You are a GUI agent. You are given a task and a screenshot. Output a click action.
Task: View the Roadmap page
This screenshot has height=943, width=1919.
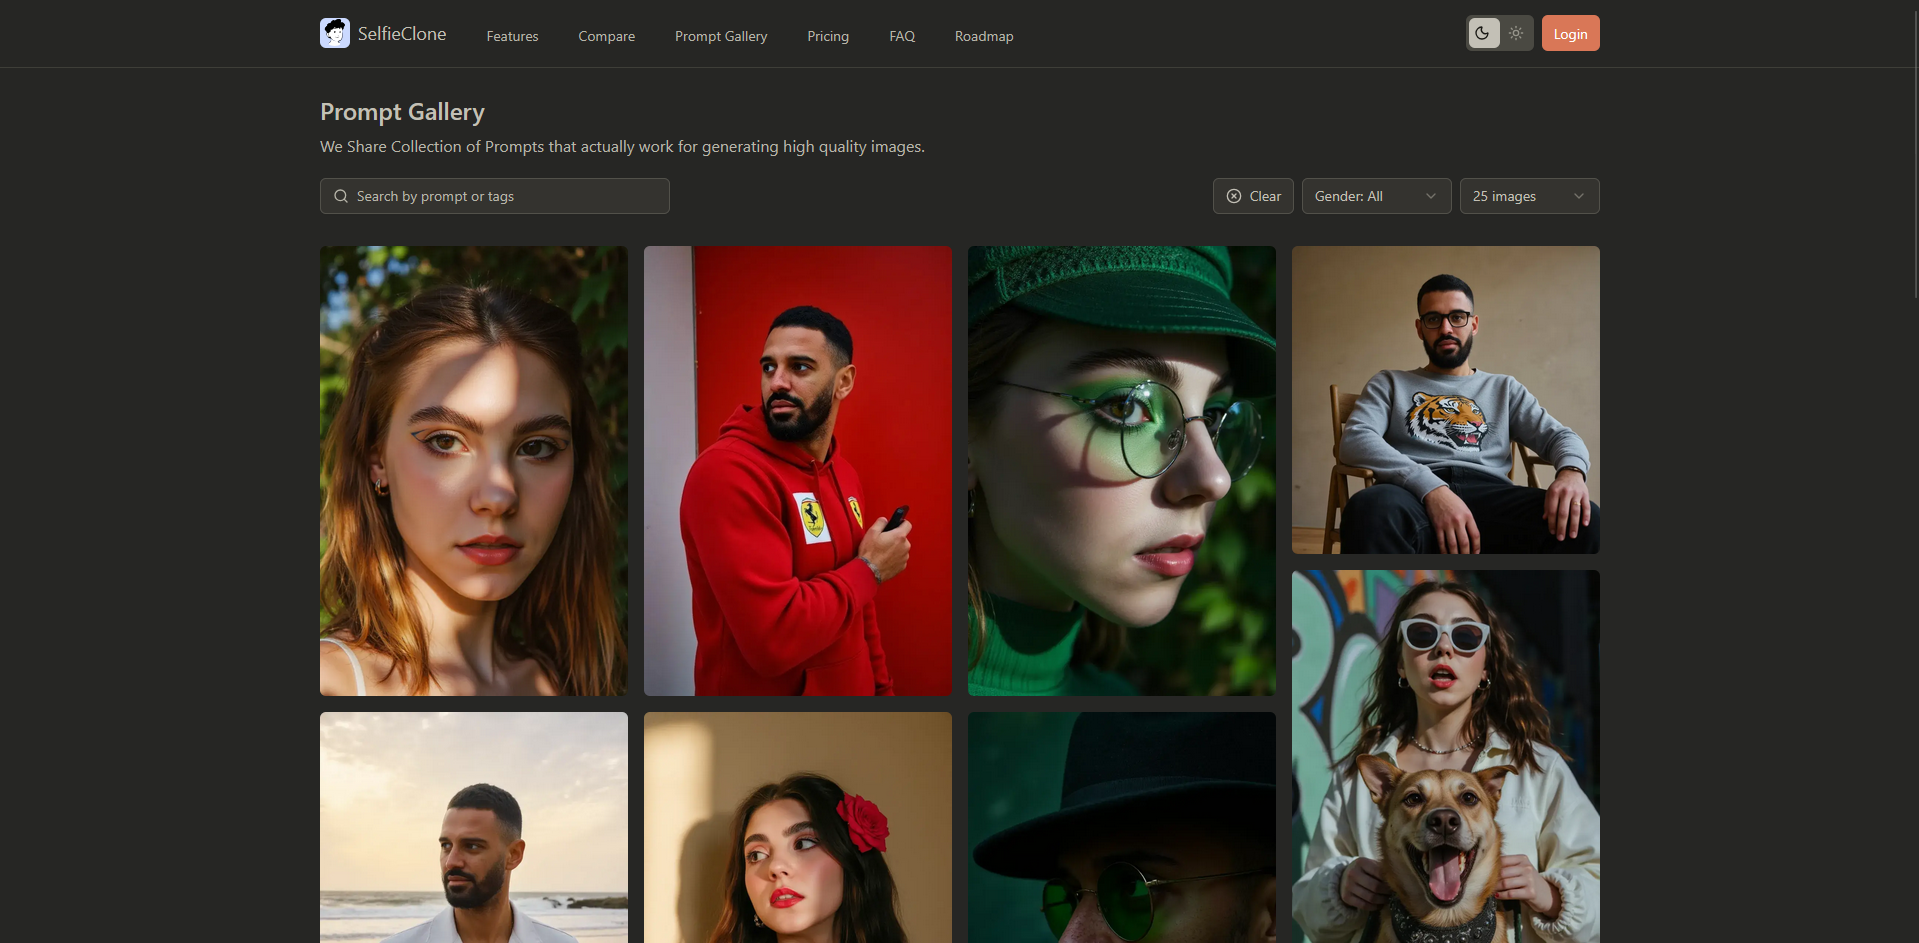(x=984, y=36)
